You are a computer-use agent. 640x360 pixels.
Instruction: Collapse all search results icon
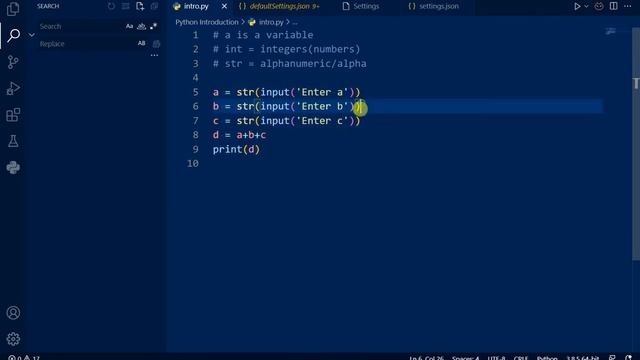[x=154, y=6]
